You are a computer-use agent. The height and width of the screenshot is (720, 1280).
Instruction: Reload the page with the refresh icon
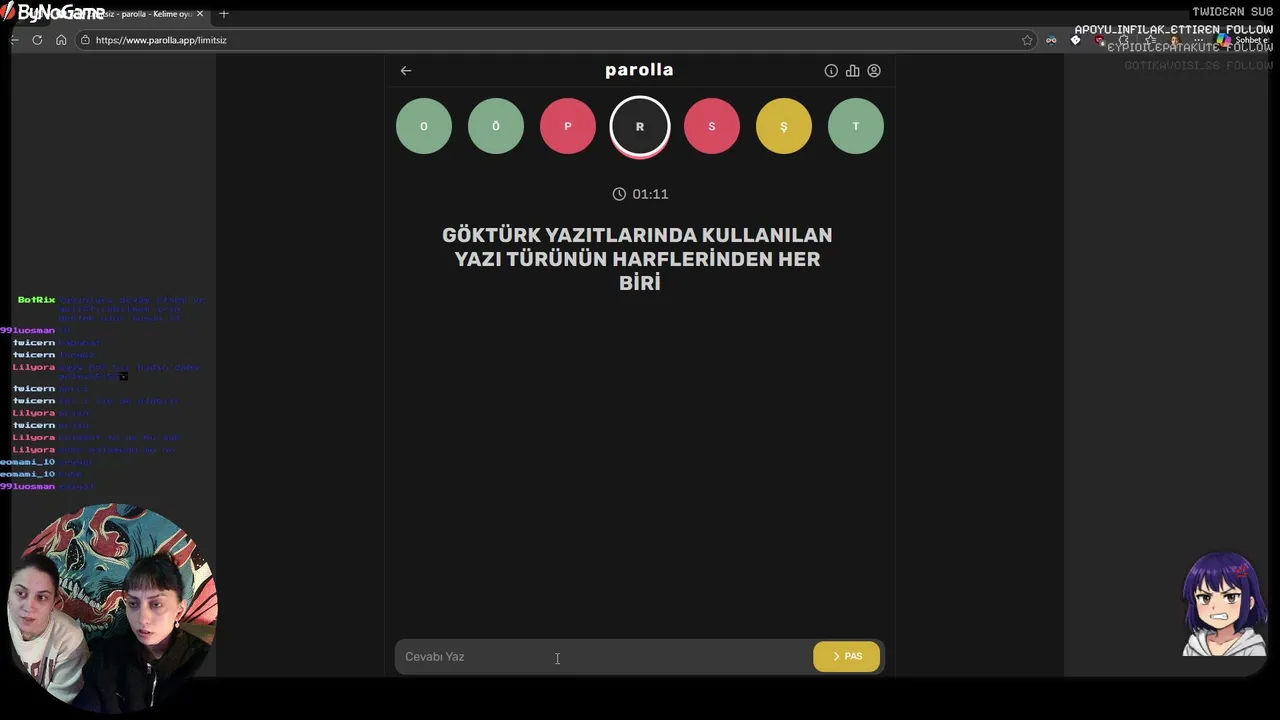[37, 40]
